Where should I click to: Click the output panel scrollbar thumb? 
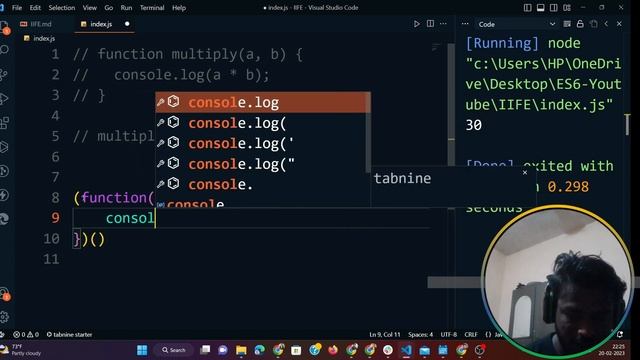coord(627,124)
